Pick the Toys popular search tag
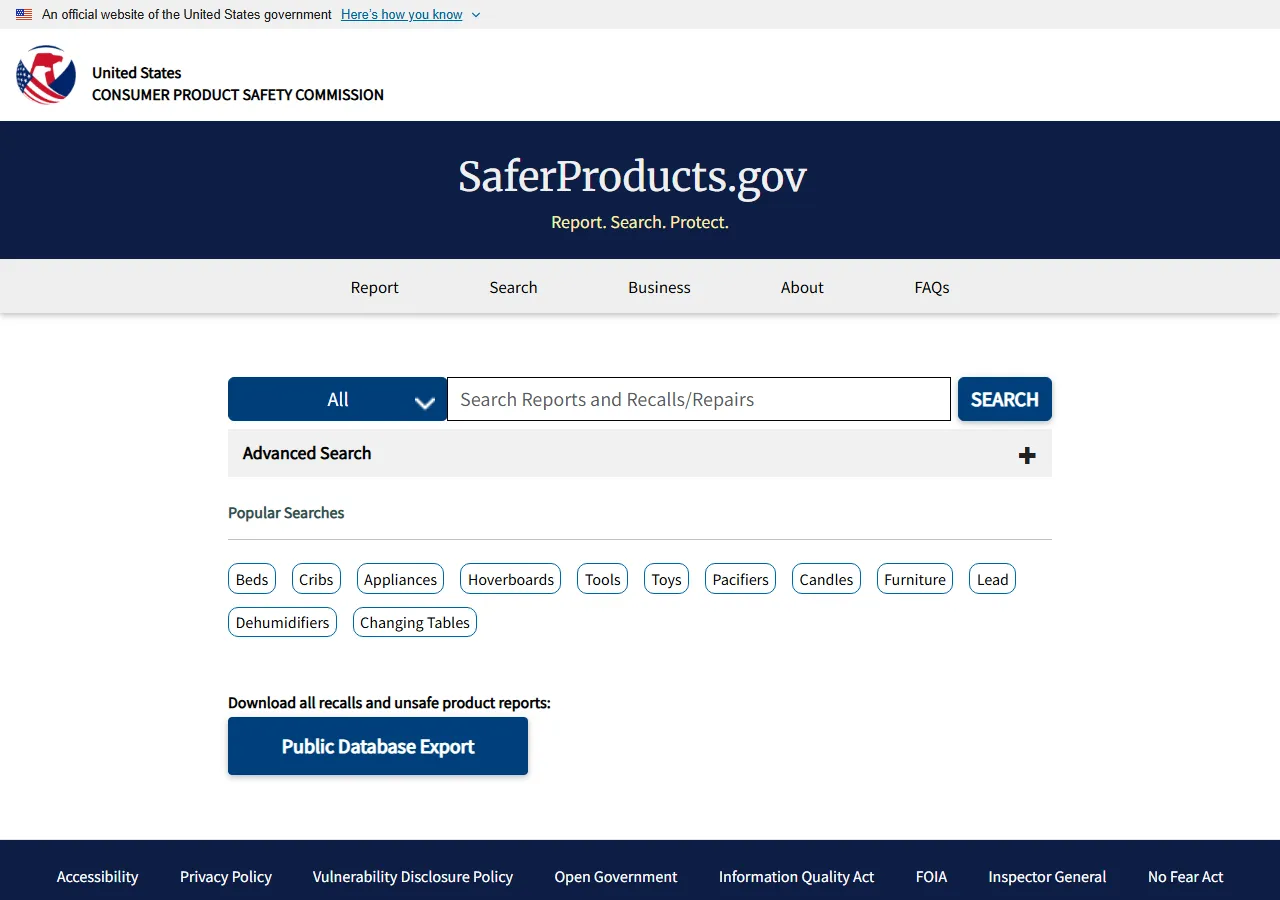Viewport: 1280px width, 900px height. point(666,579)
